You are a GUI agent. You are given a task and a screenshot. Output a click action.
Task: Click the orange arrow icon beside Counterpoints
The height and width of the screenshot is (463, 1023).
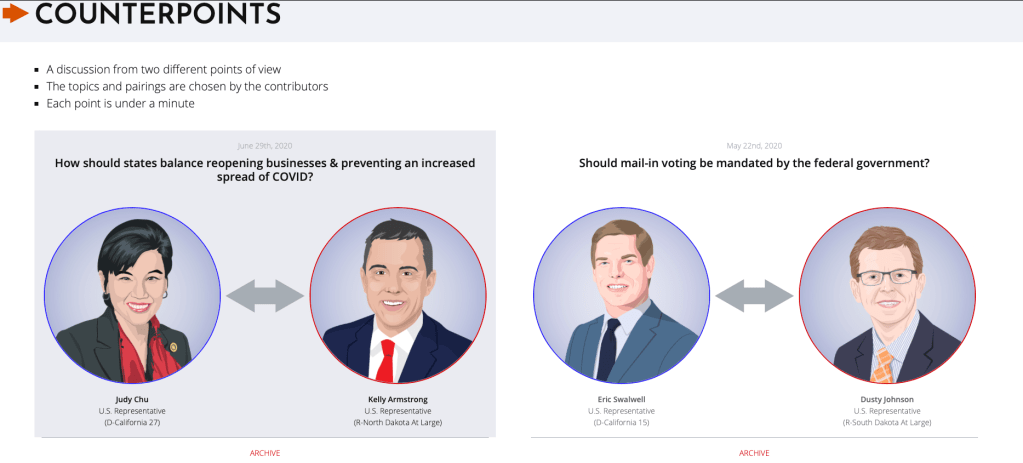click(x=14, y=14)
